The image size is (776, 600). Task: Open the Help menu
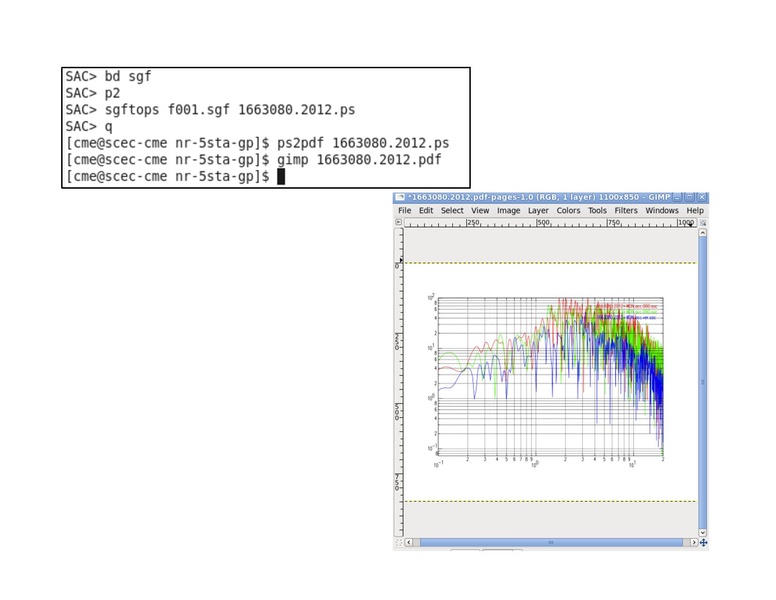coord(695,211)
